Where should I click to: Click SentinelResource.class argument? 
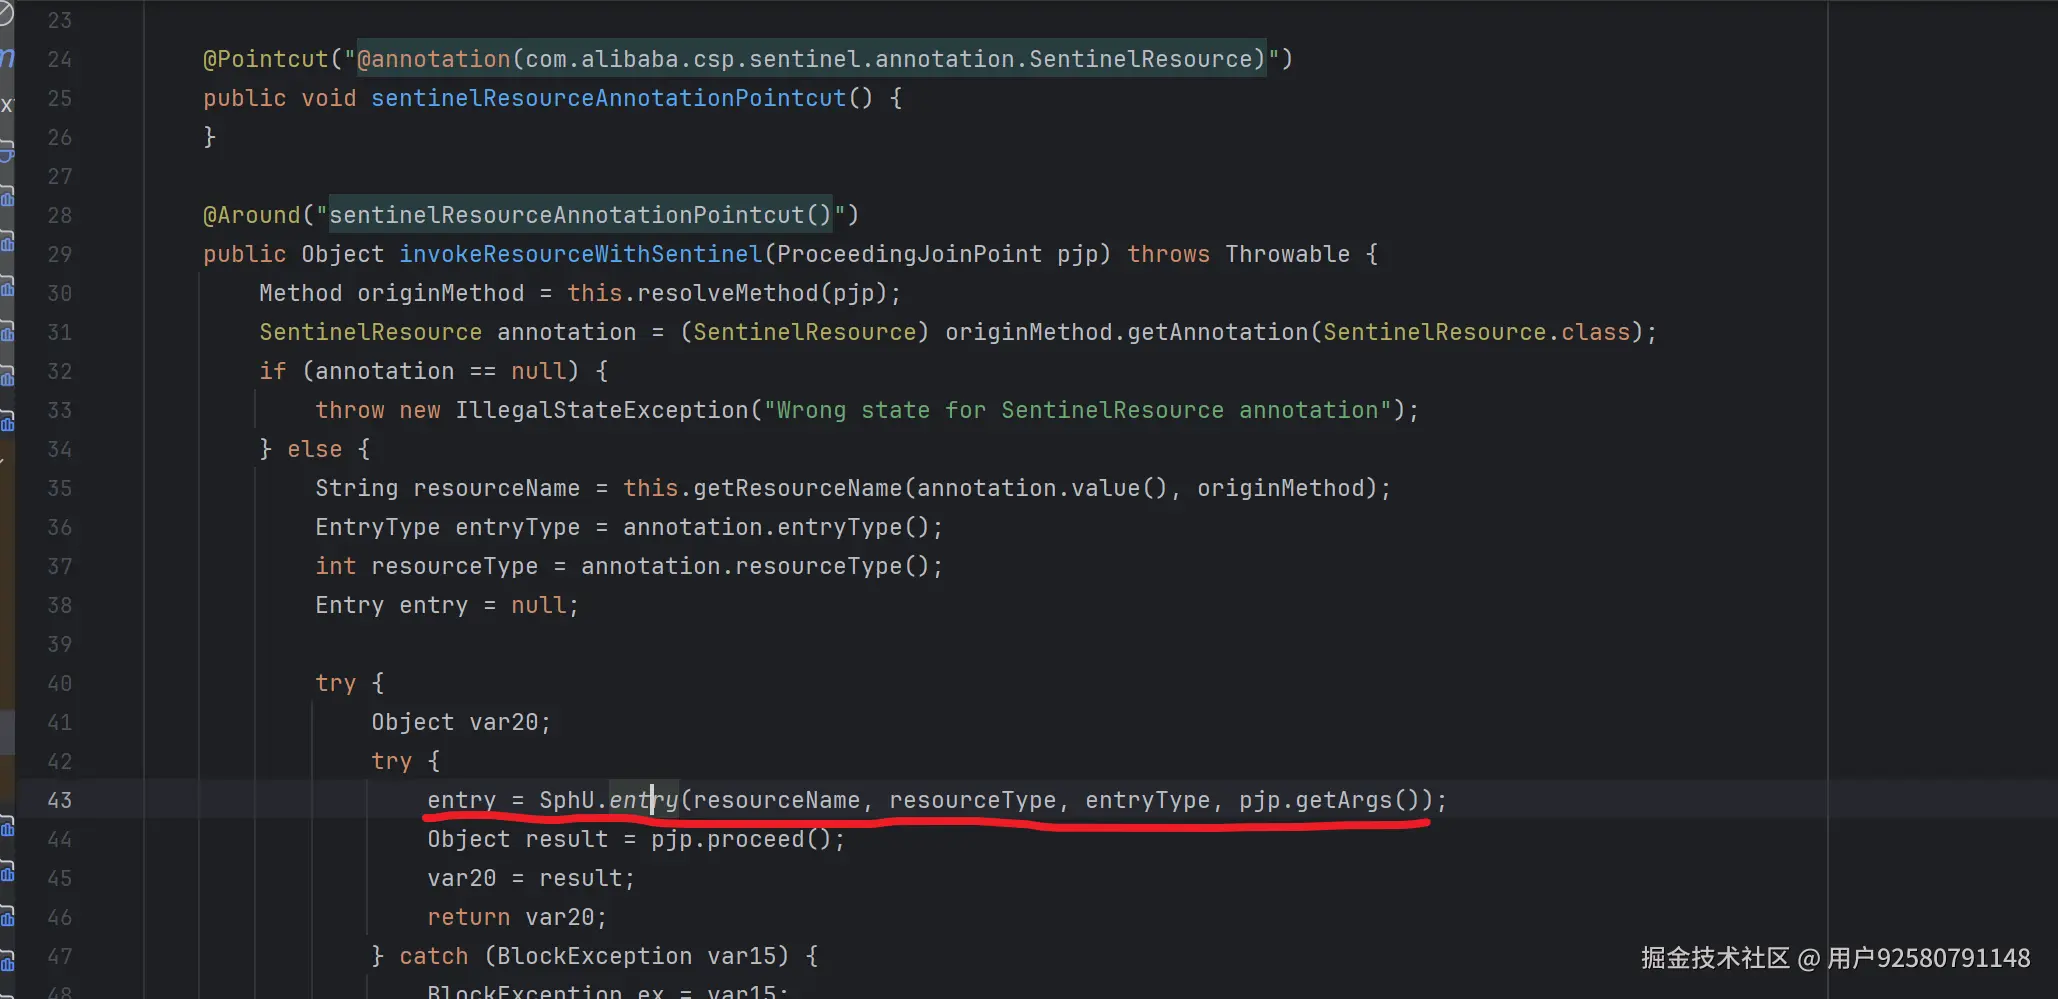click(1477, 332)
